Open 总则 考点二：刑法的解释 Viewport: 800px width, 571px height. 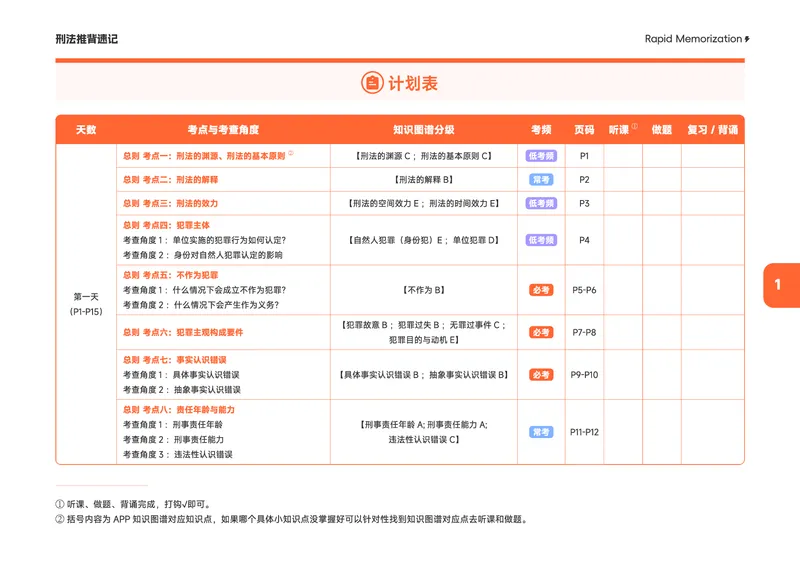(x=170, y=180)
